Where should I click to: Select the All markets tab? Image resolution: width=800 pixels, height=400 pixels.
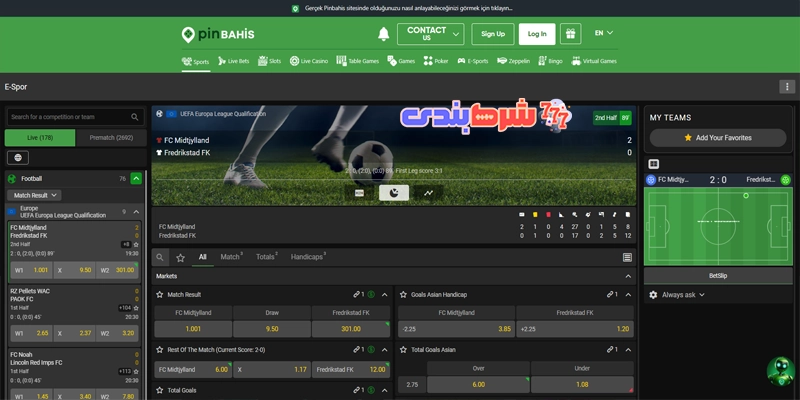pyautogui.click(x=203, y=257)
